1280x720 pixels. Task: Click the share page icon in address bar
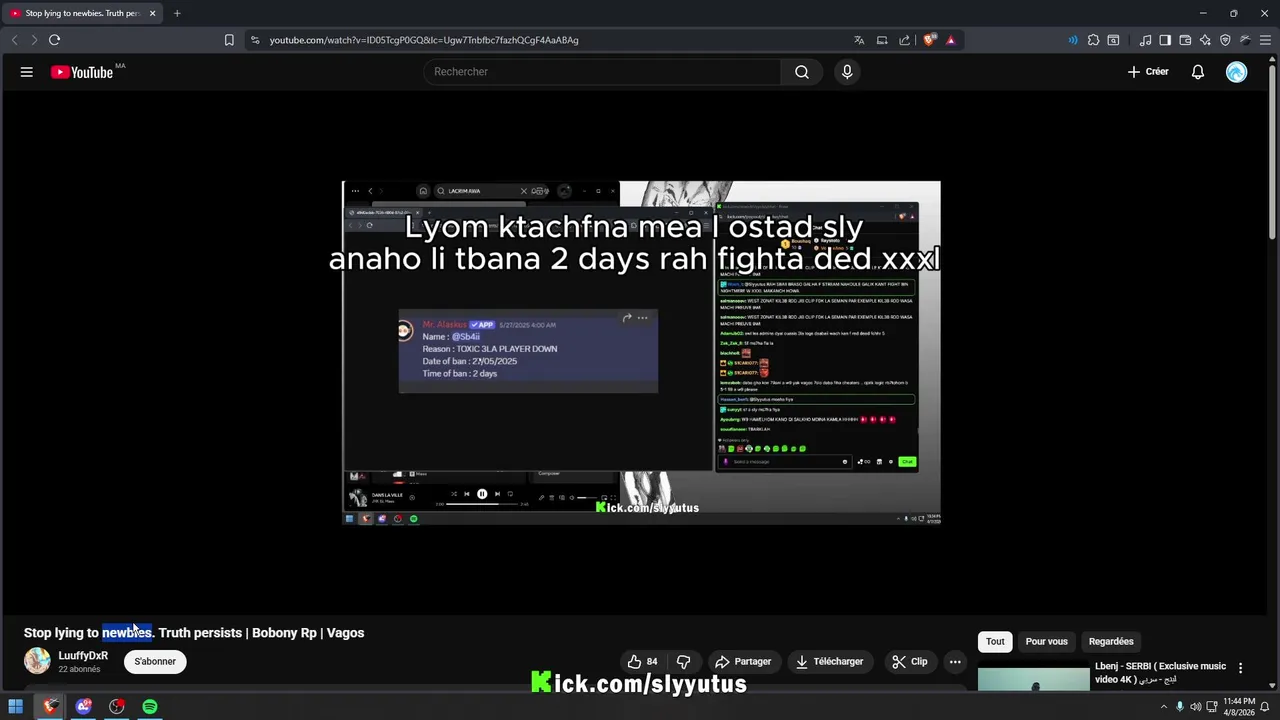(905, 40)
